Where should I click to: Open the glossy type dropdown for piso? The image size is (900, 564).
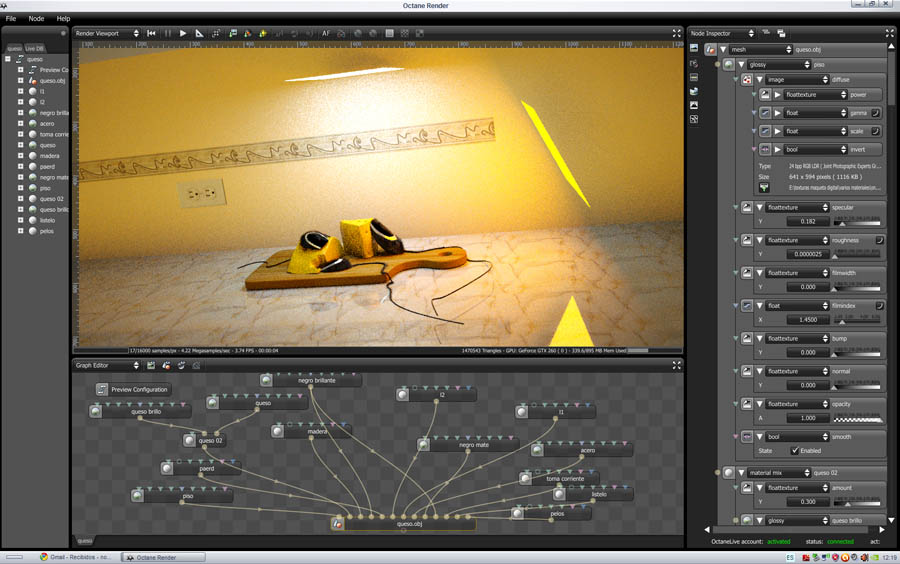(x=779, y=64)
